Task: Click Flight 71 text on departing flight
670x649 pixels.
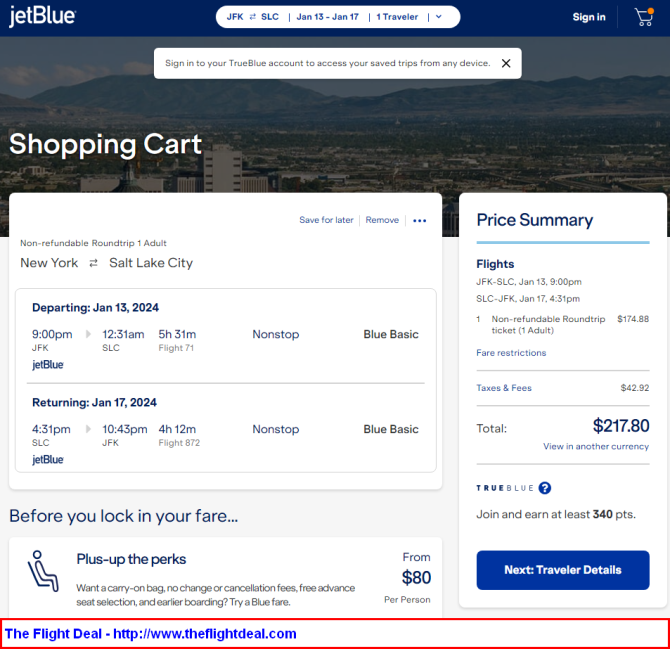Action: click(176, 348)
